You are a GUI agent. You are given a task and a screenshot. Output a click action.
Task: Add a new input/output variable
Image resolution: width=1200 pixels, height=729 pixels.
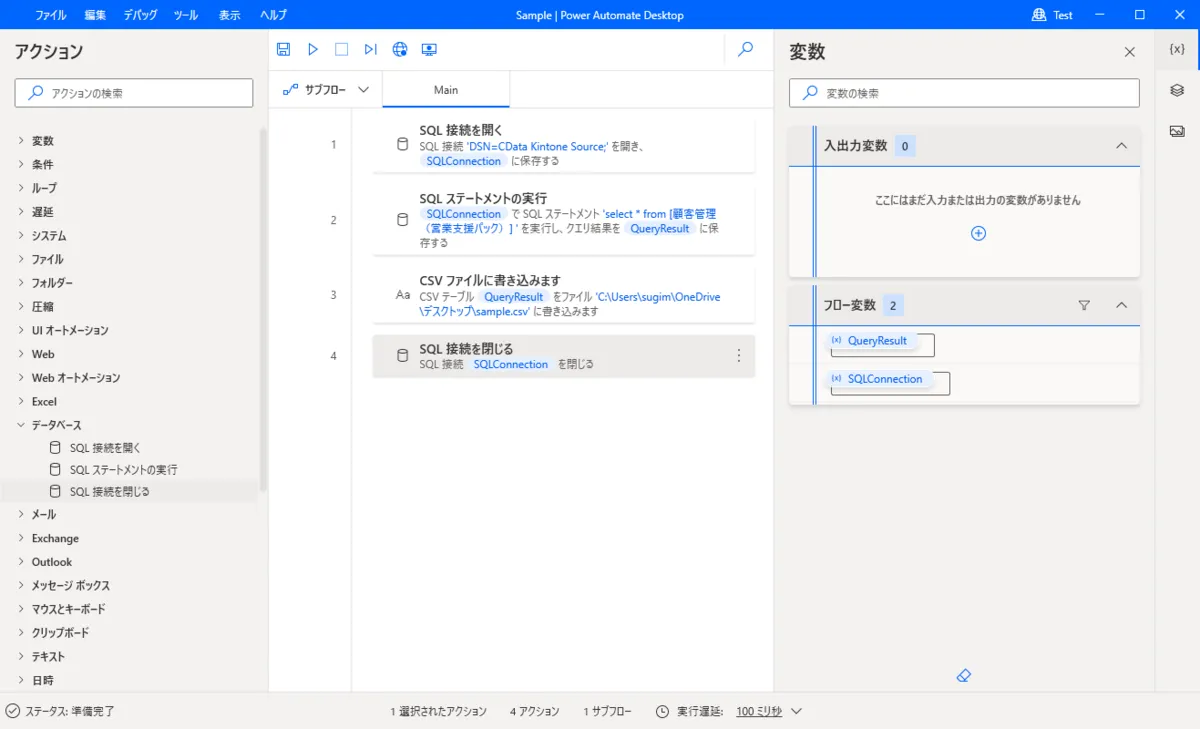[978, 232]
